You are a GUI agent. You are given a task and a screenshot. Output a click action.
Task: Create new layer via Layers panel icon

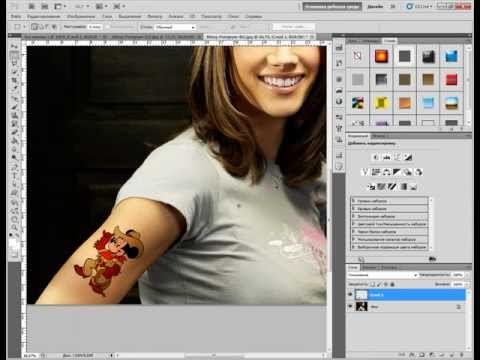[452, 355]
